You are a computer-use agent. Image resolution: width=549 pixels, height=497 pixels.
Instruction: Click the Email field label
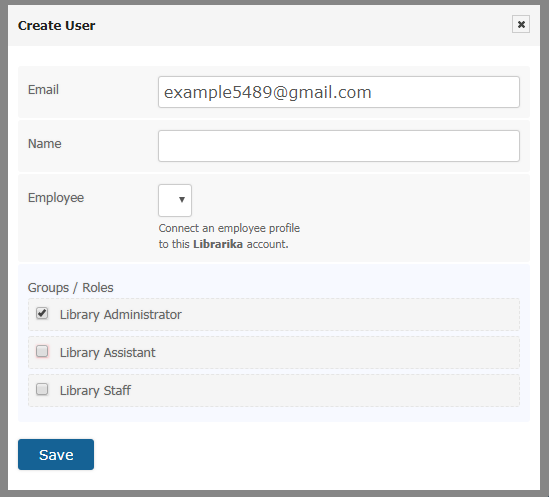coord(43,90)
